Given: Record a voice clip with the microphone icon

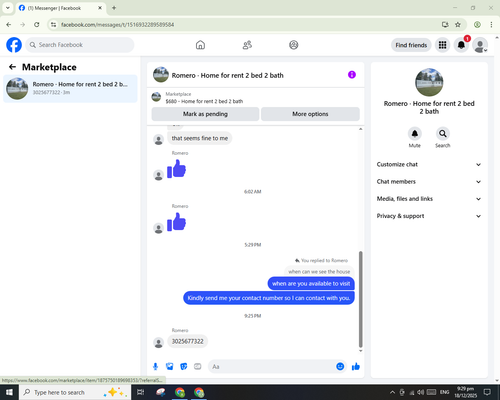Looking at the screenshot, I should click(x=155, y=367).
